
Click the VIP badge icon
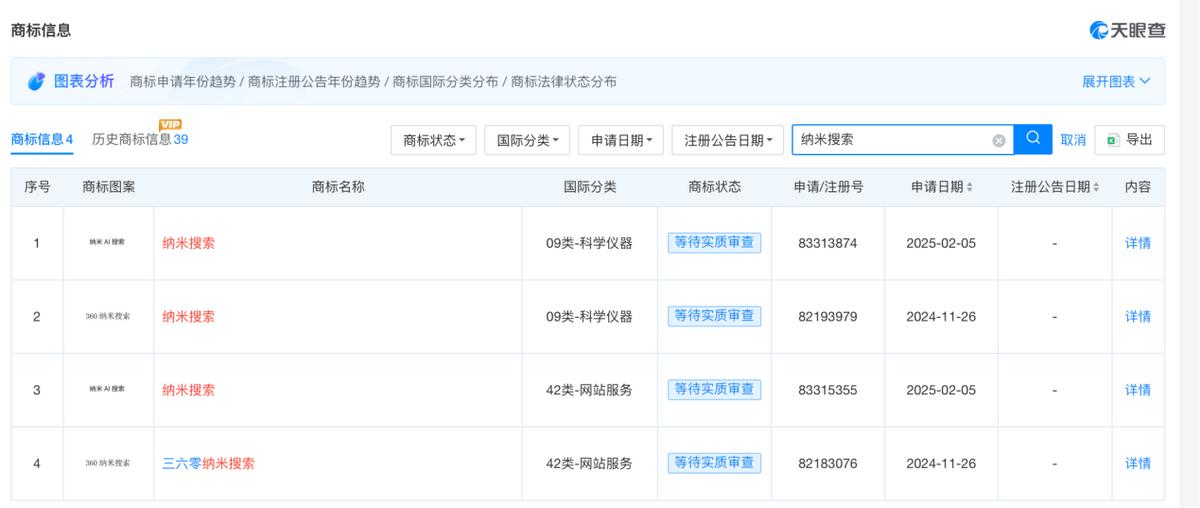coord(170,124)
